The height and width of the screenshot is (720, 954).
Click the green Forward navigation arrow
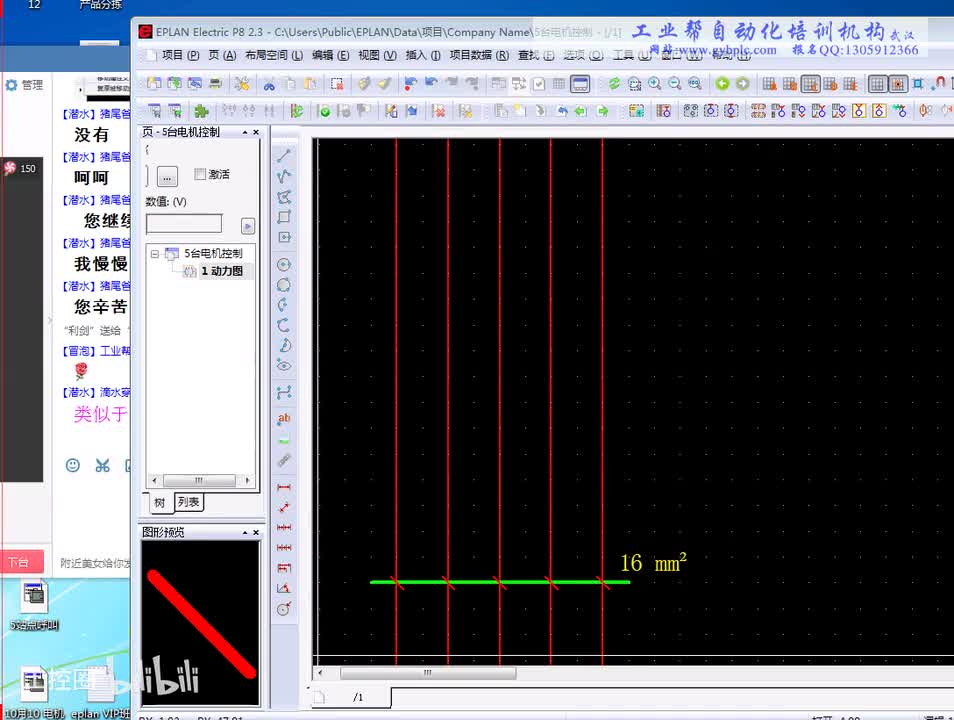coord(742,83)
